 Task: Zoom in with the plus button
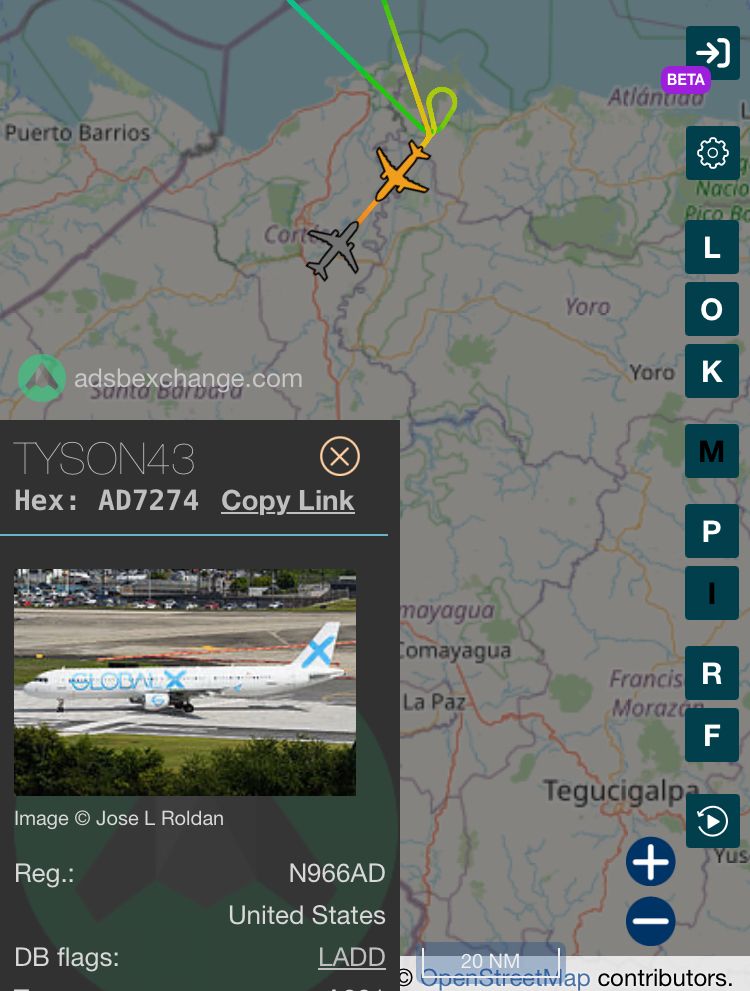[651, 861]
